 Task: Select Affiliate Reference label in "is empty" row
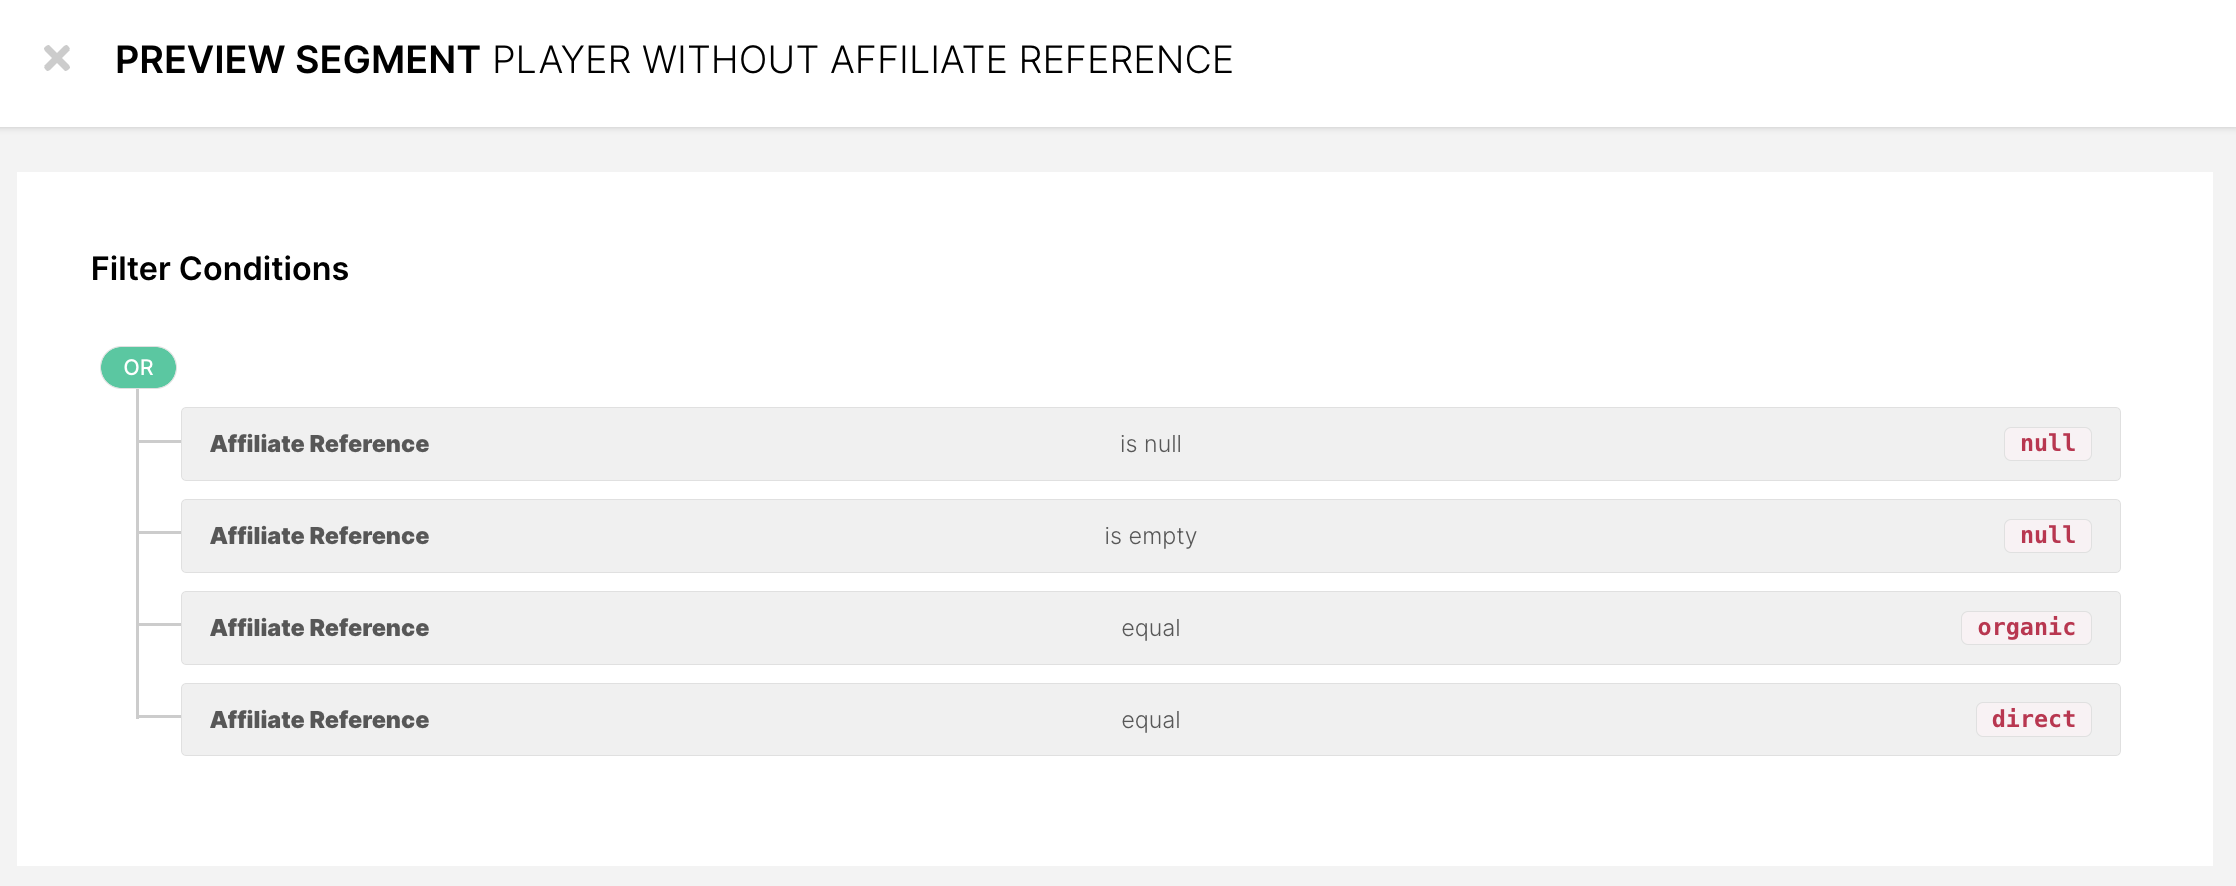(319, 536)
